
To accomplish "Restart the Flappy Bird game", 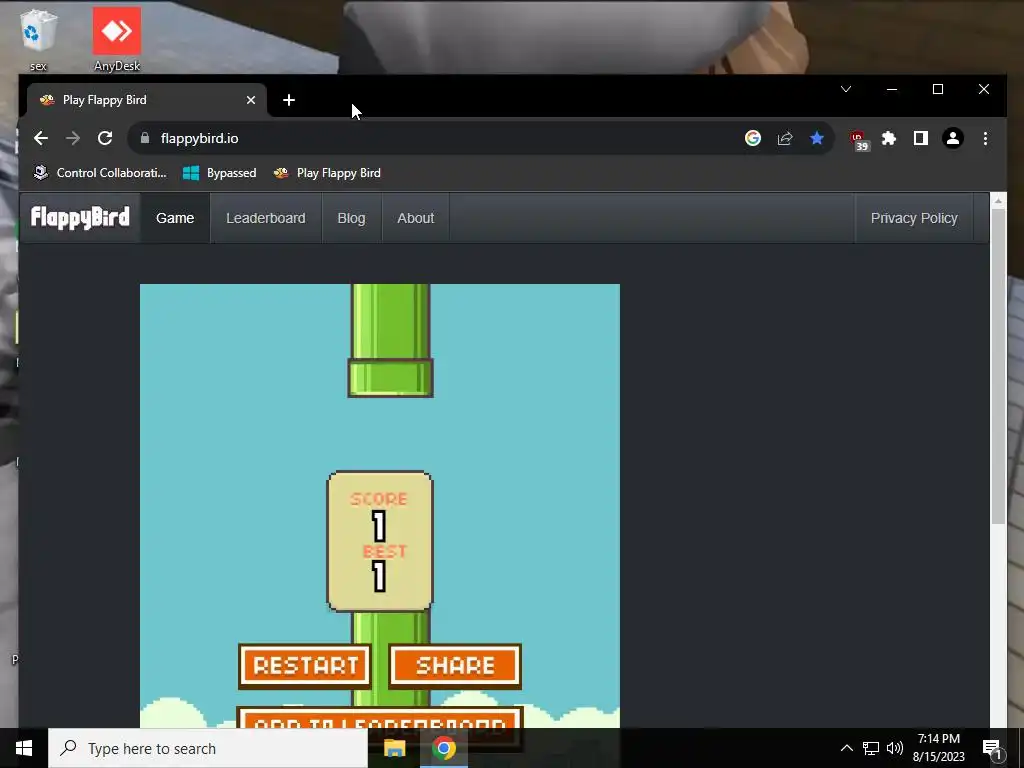I will click(x=306, y=666).
